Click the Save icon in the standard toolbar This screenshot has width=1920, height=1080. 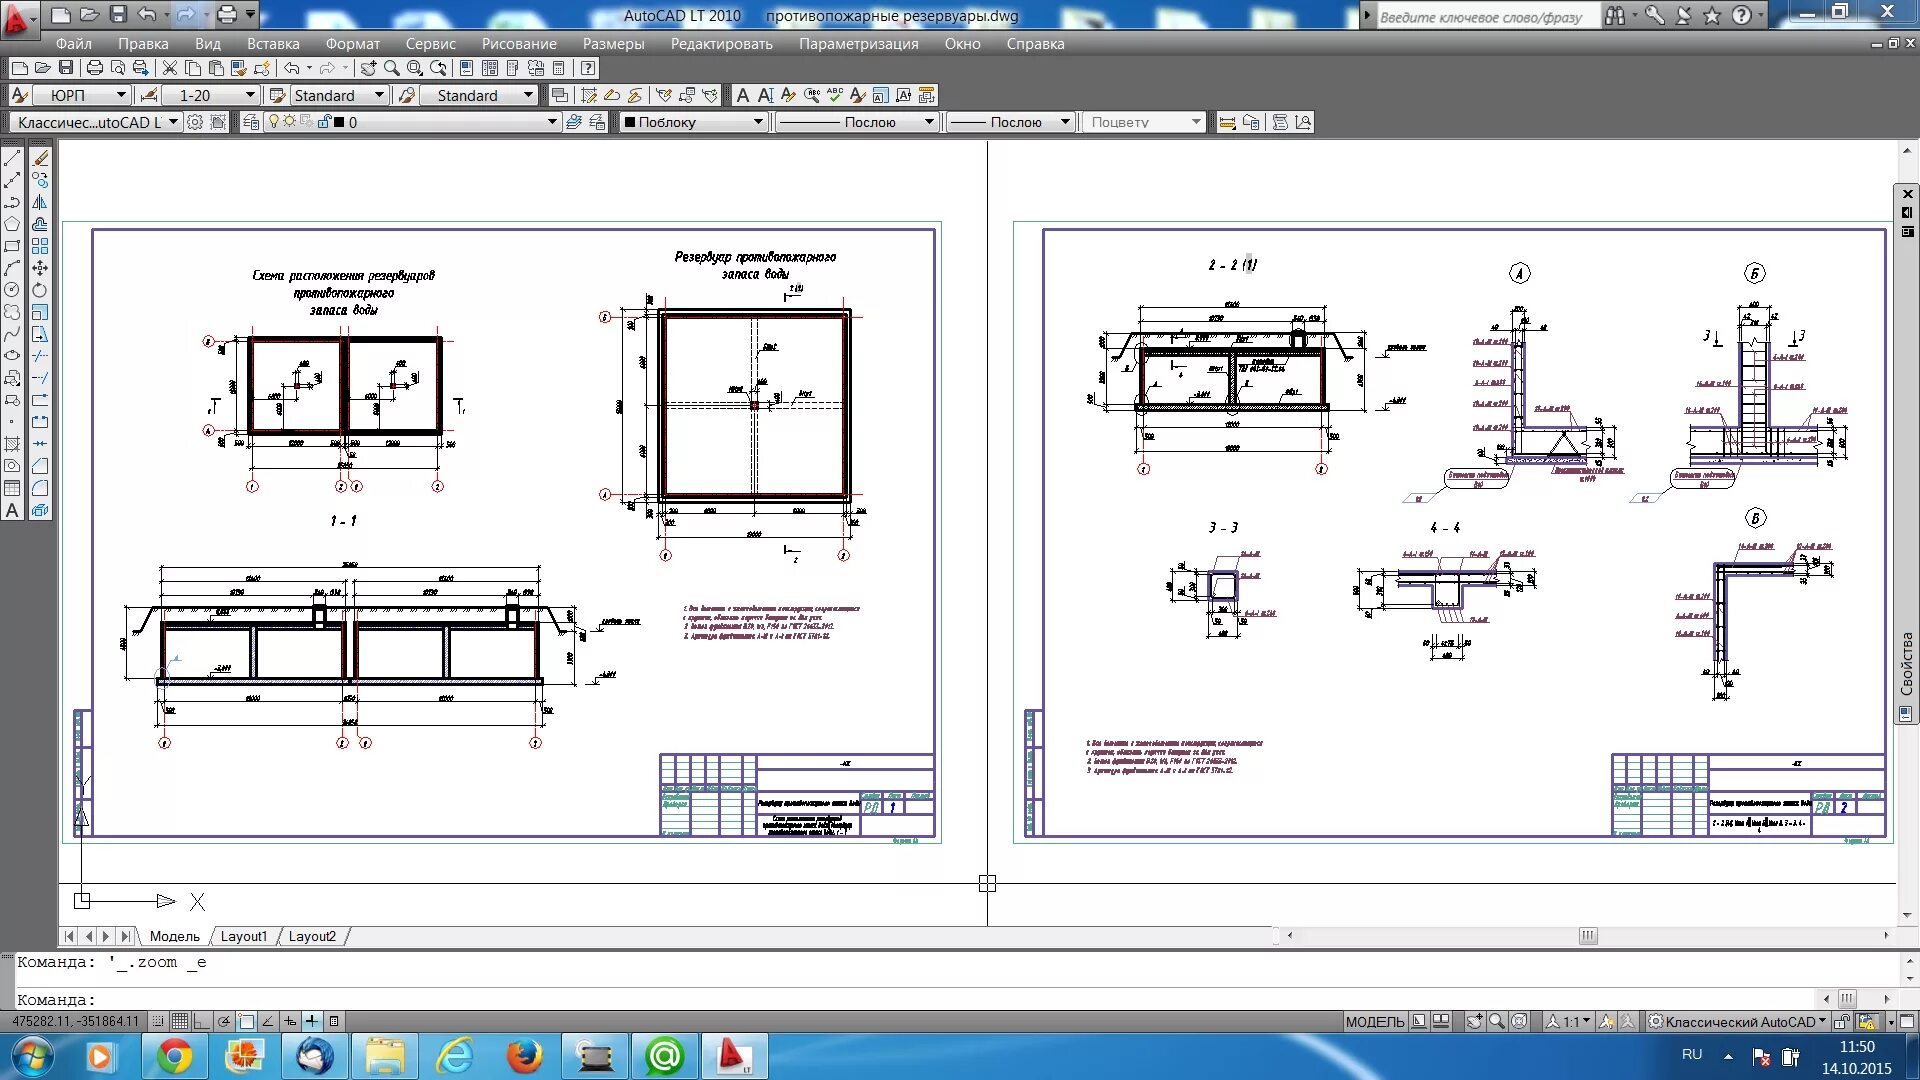click(66, 68)
